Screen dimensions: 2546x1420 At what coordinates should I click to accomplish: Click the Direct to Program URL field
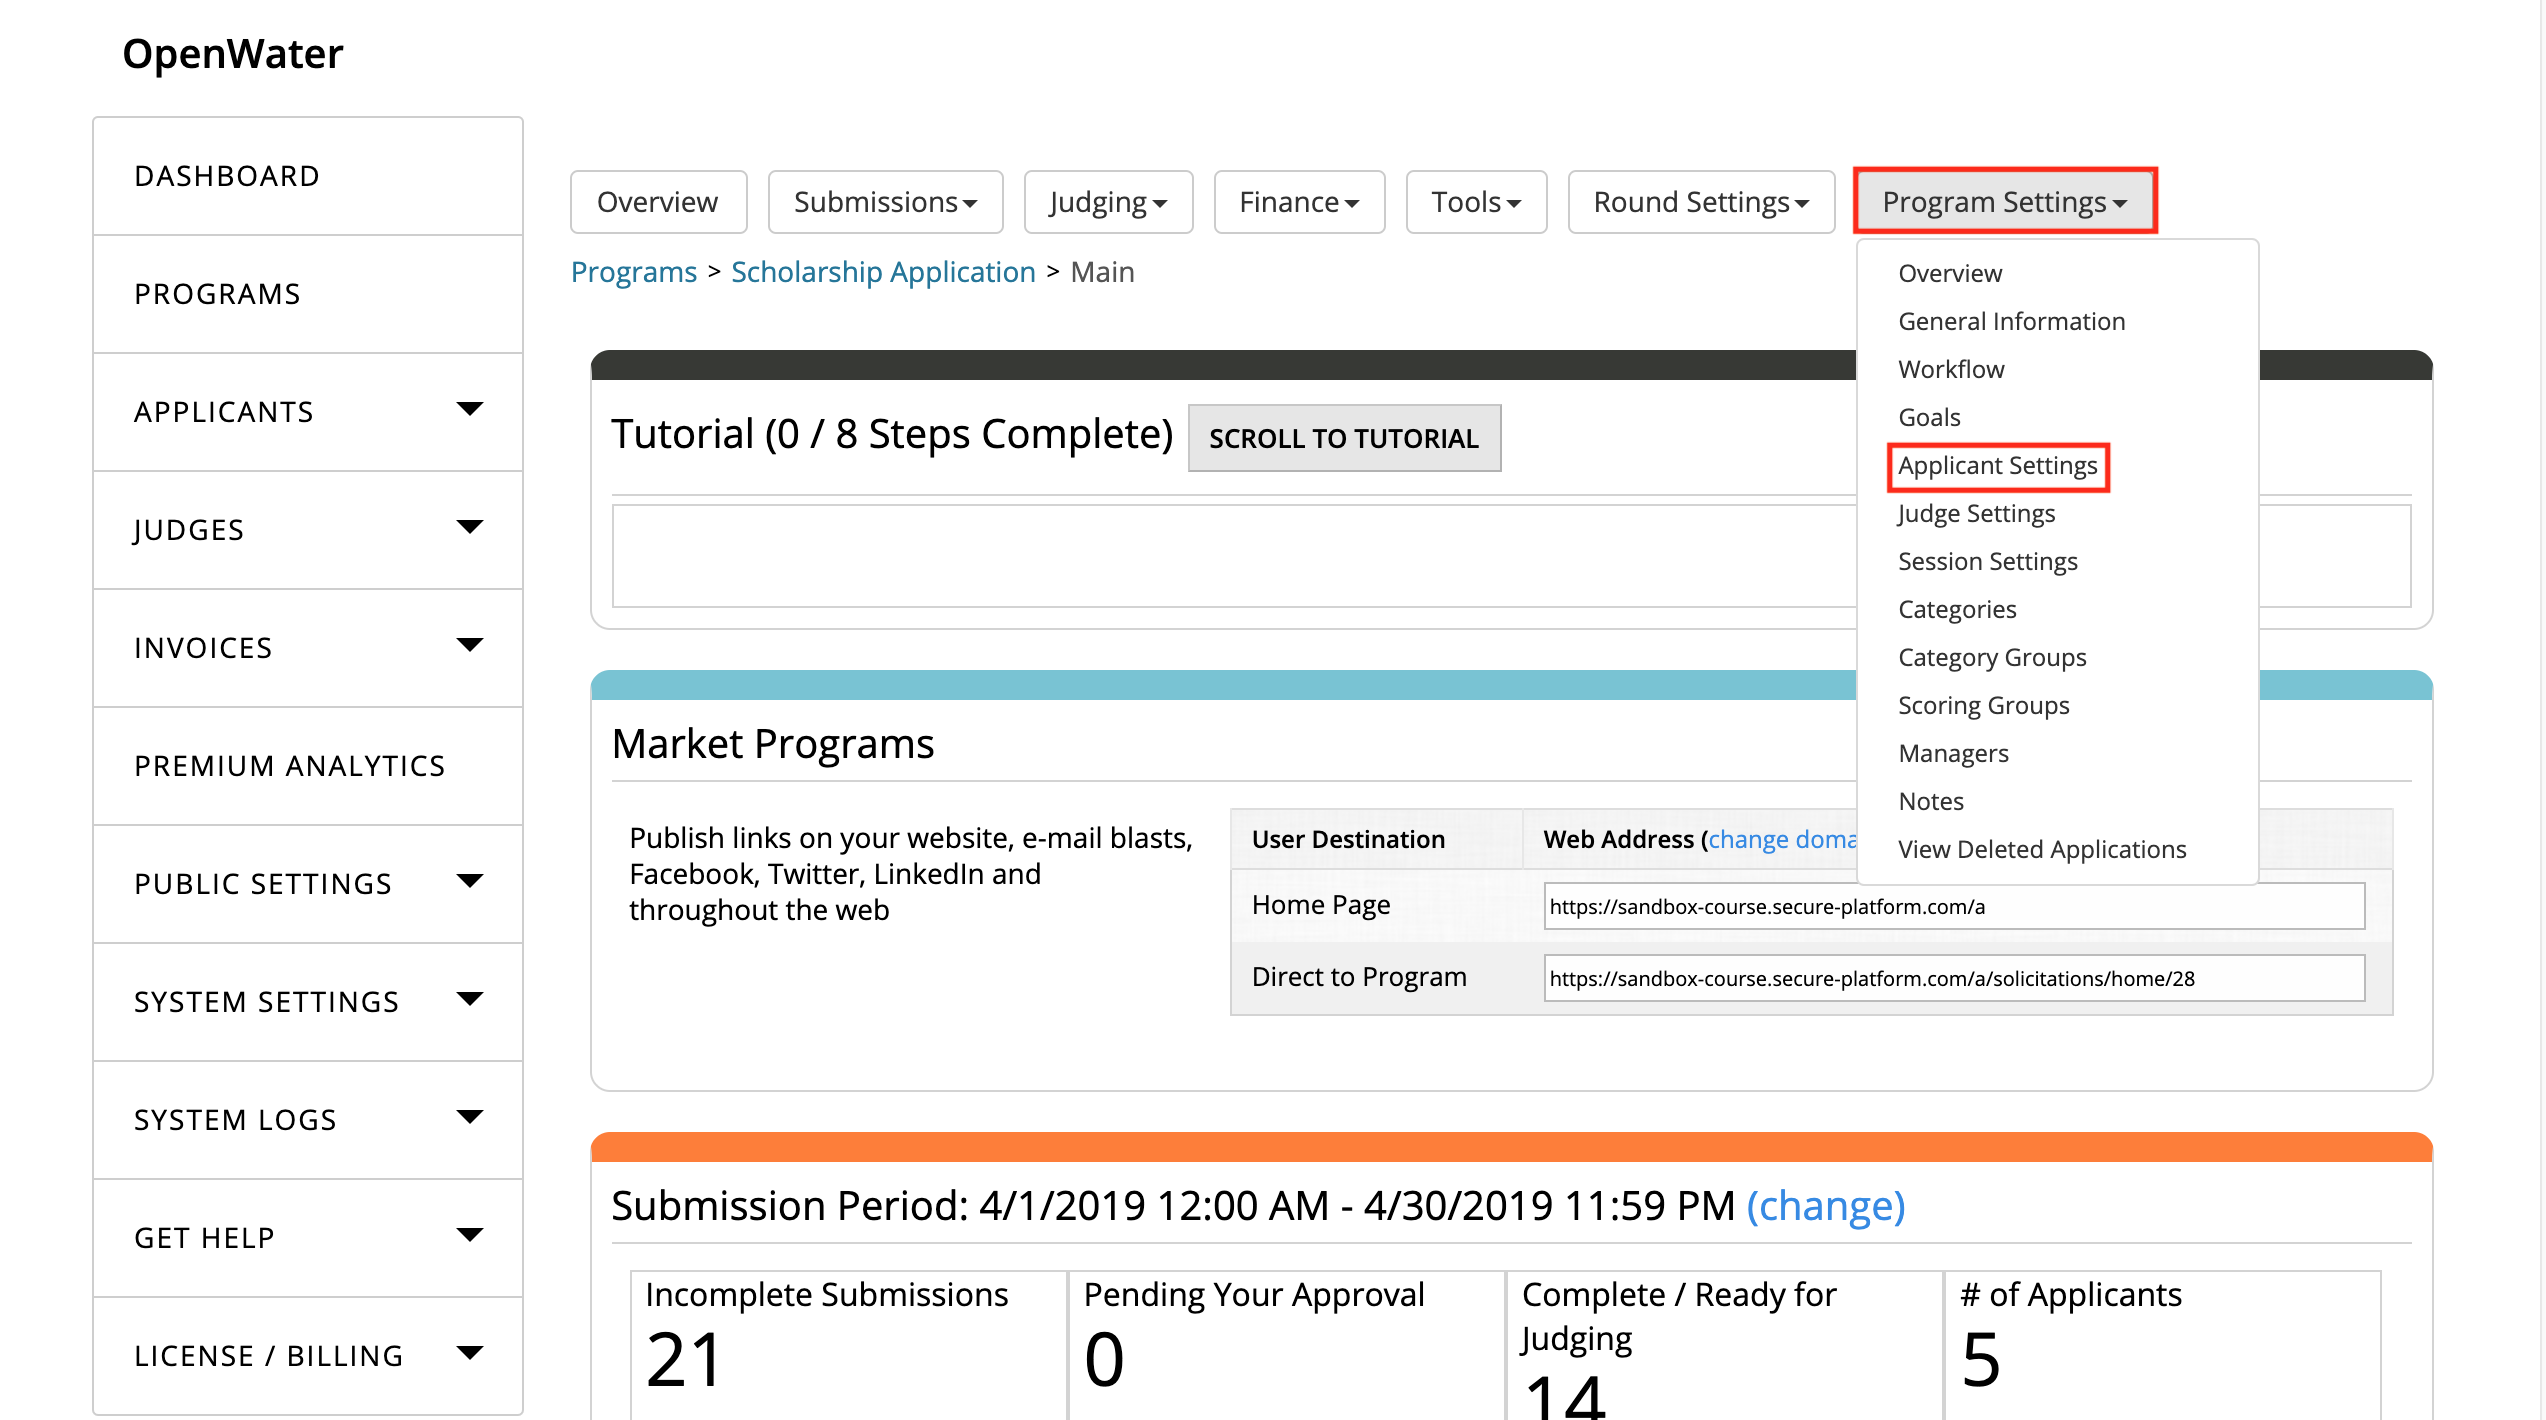point(1954,978)
